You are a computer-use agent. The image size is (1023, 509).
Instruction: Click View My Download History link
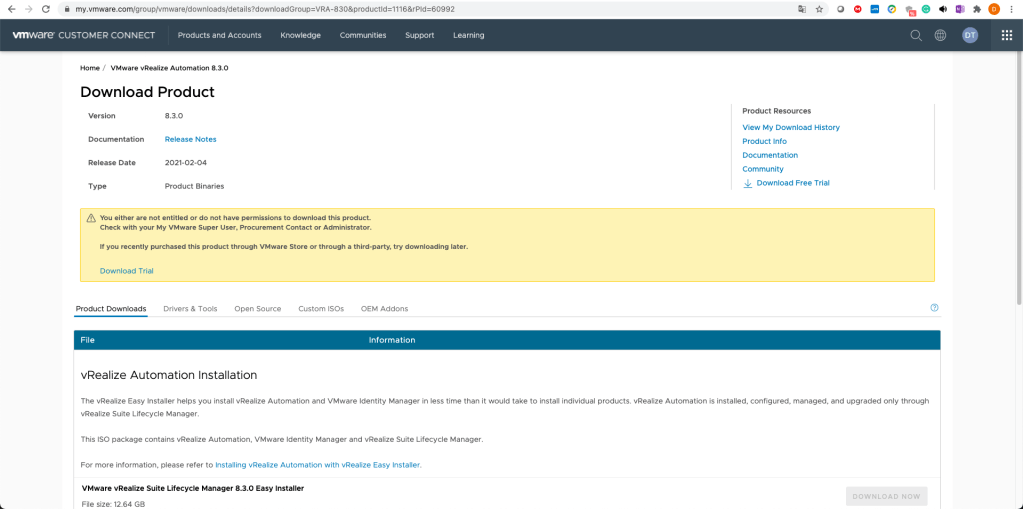[x=791, y=128]
